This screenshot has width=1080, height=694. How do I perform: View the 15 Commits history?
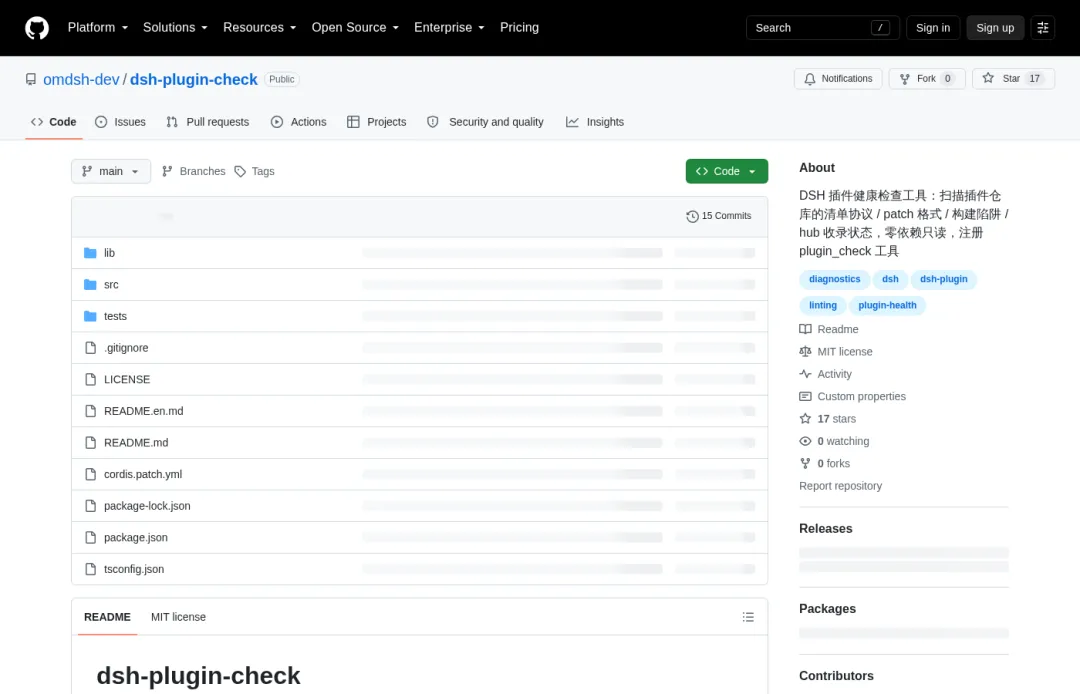pyautogui.click(x=718, y=216)
